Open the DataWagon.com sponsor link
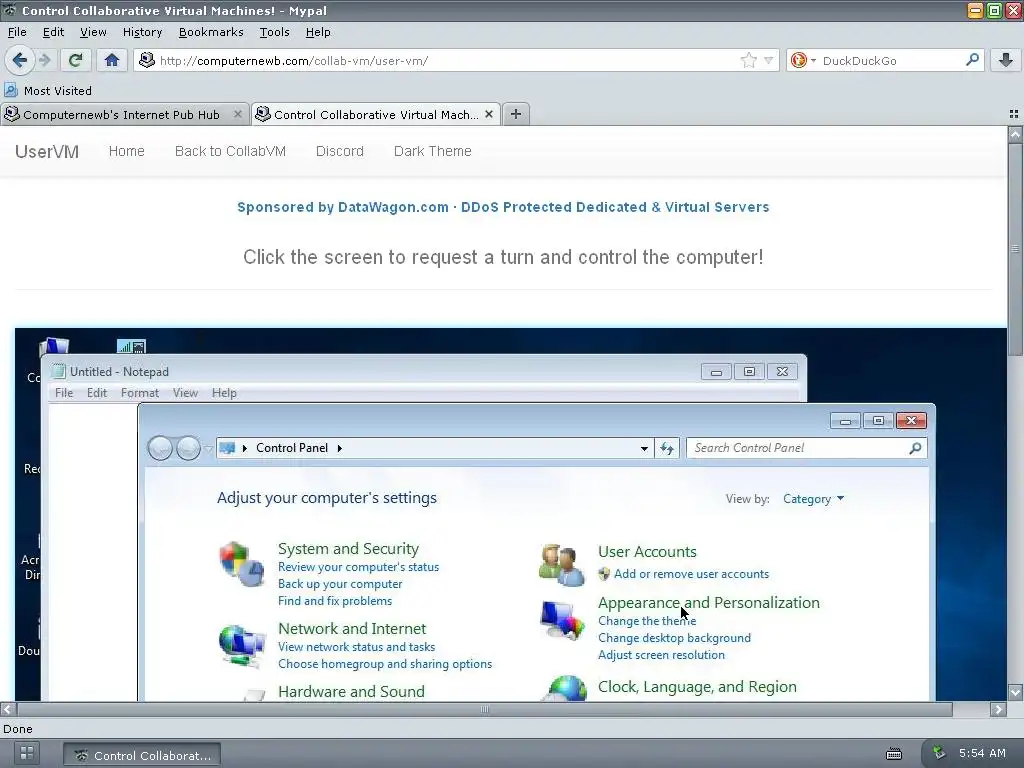1024x768 pixels. (x=503, y=207)
